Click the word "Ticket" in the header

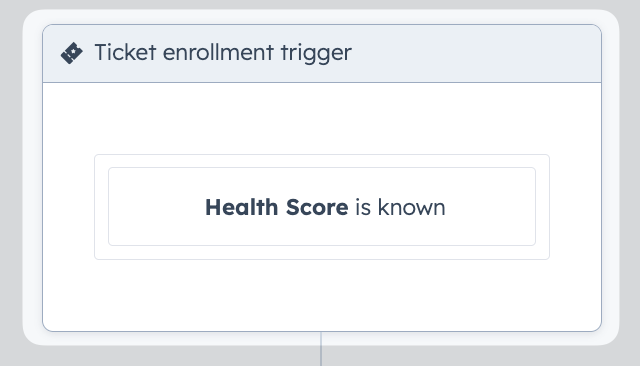point(125,52)
